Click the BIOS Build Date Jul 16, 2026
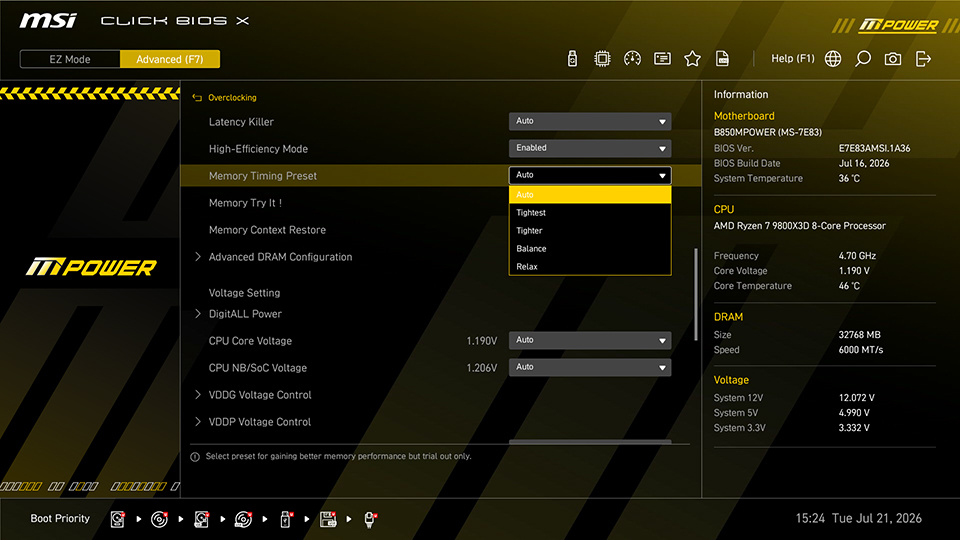Screen dimensions: 960x540 [864, 163]
